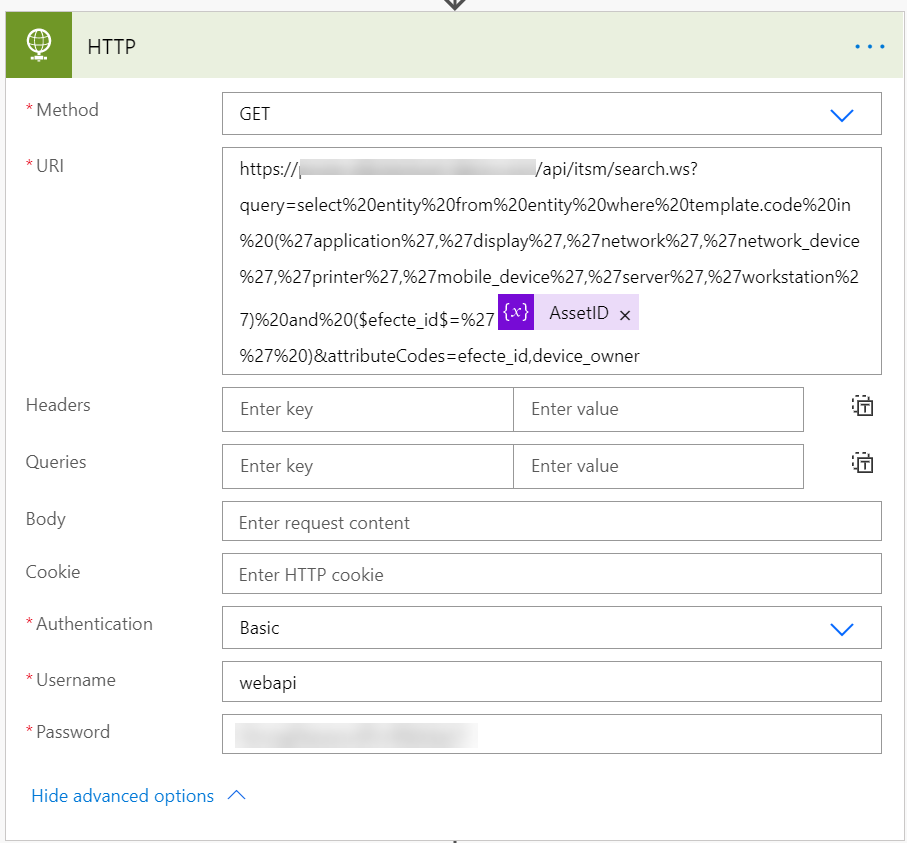Click the HTTP globe connector icon
The height and width of the screenshot is (843, 907).
[x=38, y=46]
